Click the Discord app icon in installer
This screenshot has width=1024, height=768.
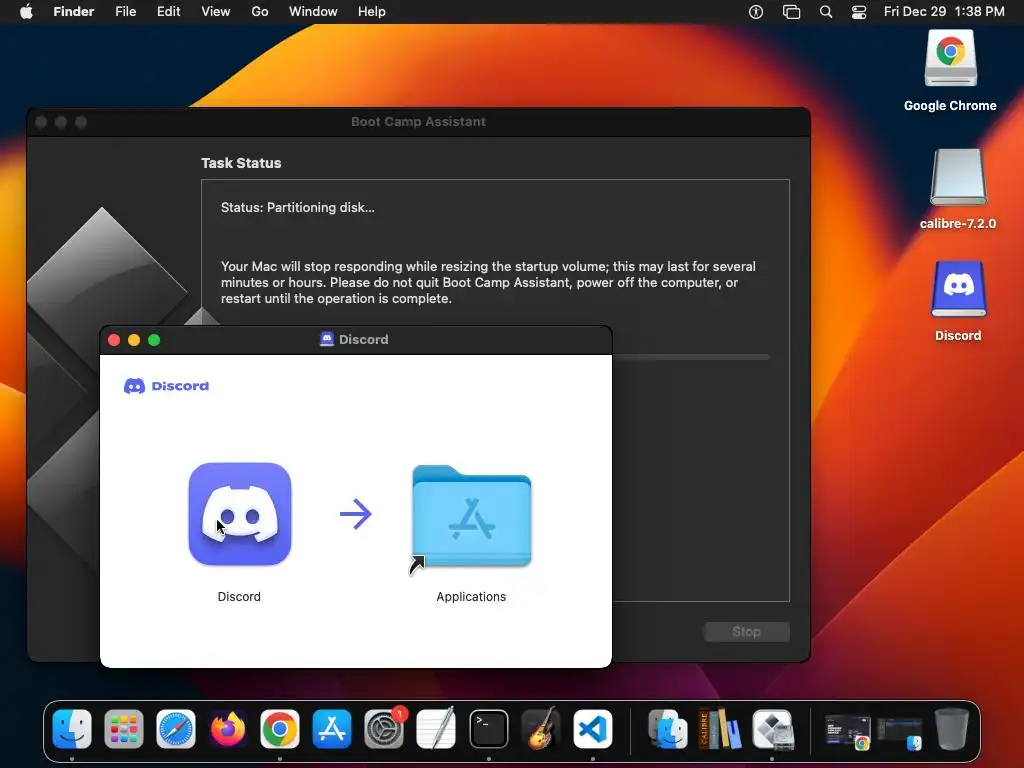point(240,514)
